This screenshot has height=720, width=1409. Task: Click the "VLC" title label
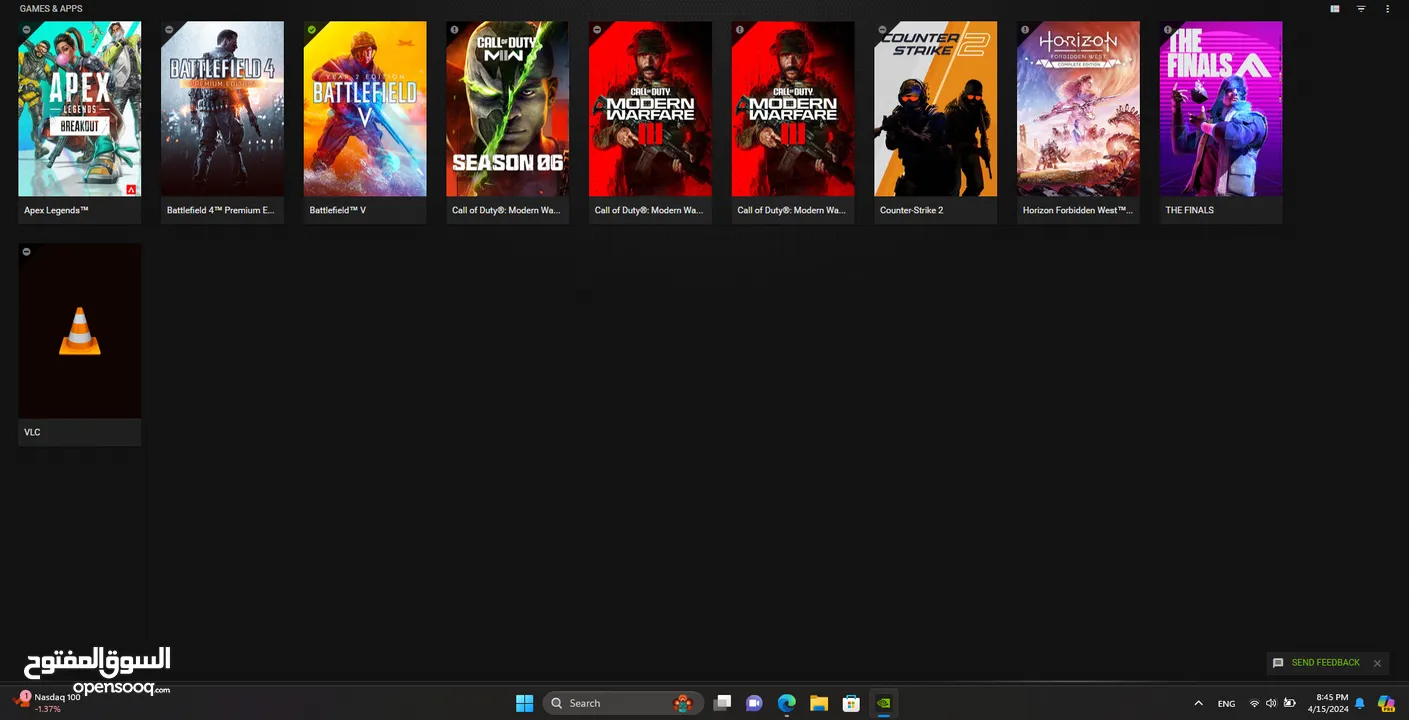tap(32, 432)
